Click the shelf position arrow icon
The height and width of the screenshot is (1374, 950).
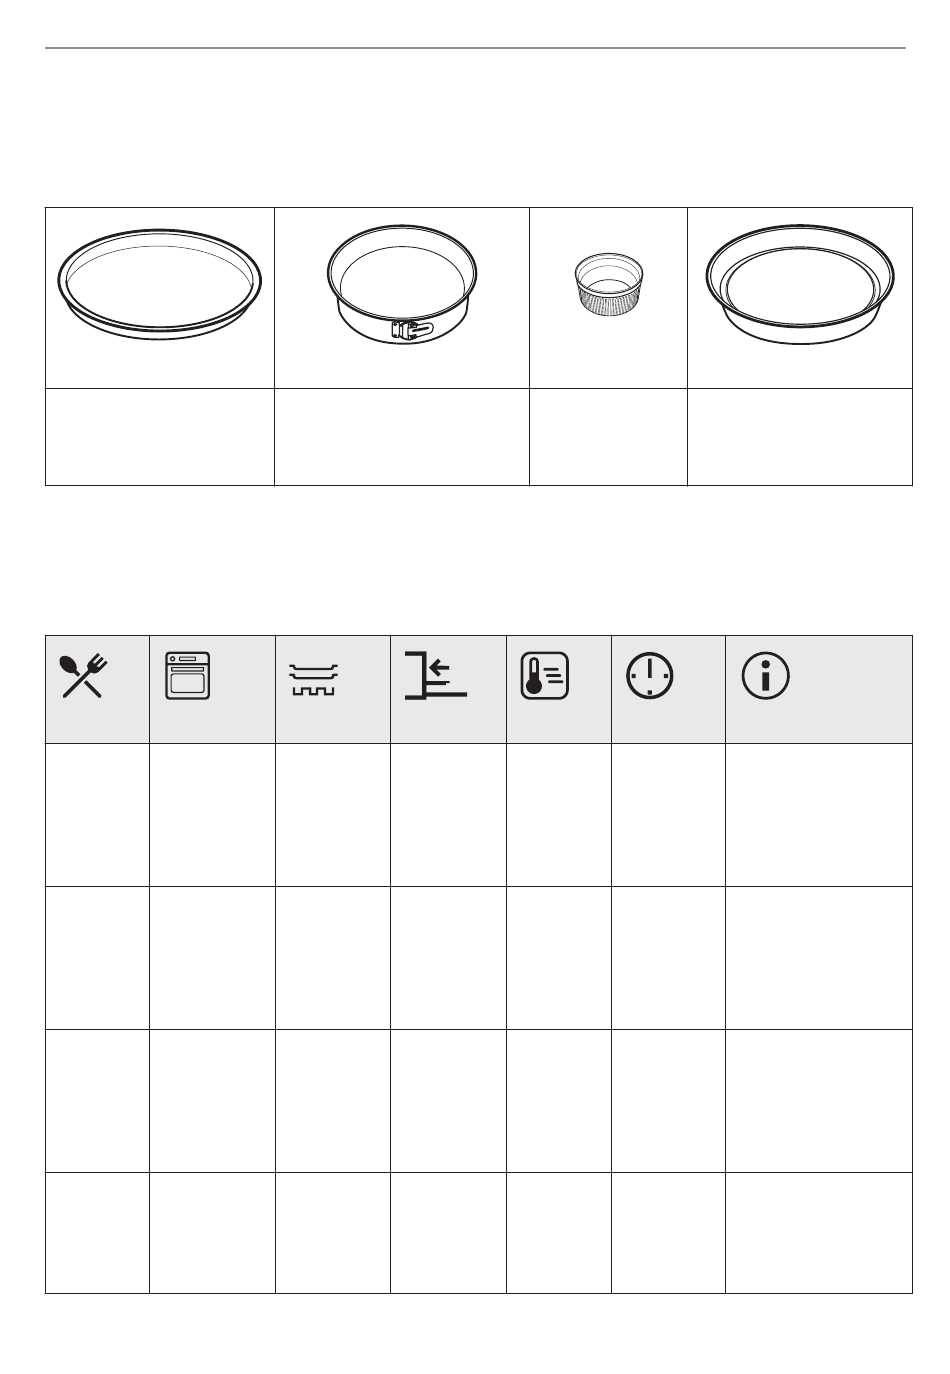pyautogui.click(x=436, y=674)
